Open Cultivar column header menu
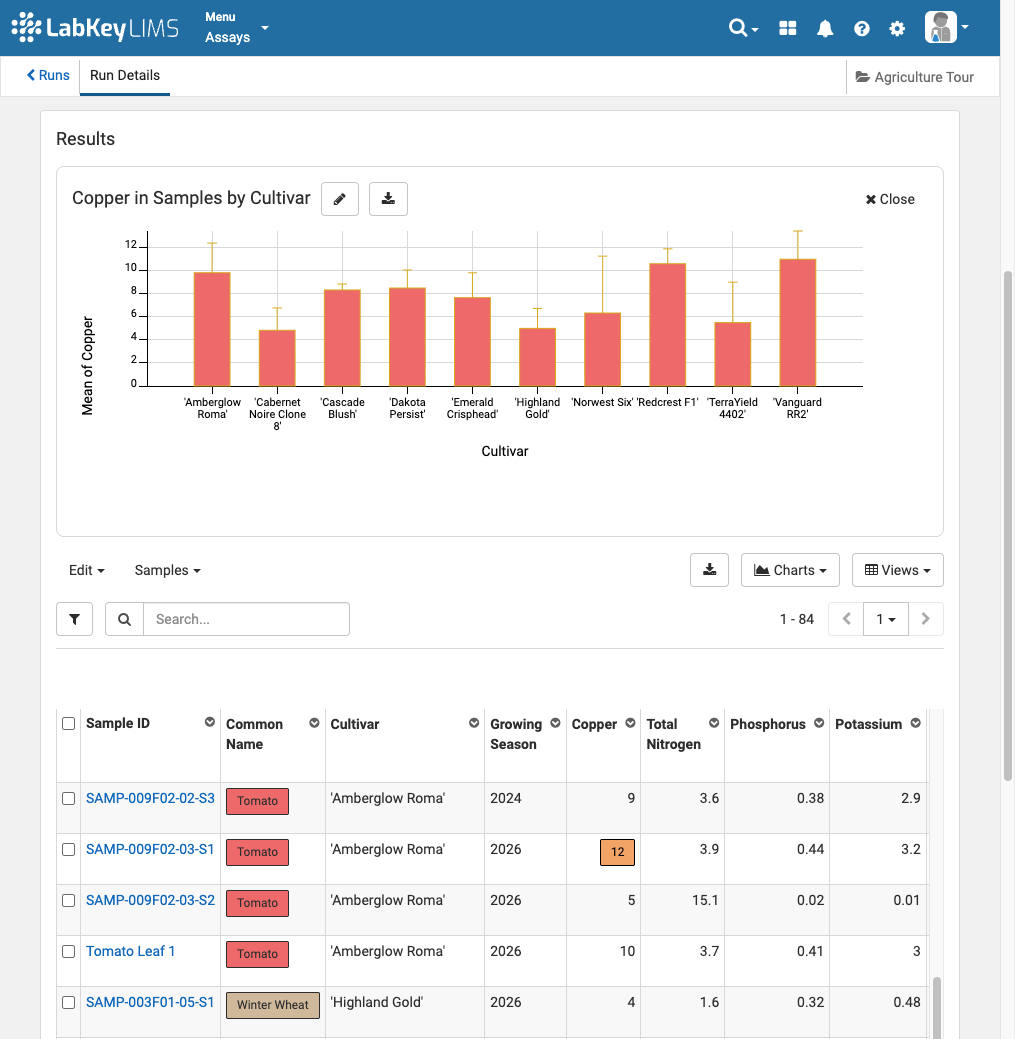The height and width of the screenshot is (1039, 1015). (x=474, y=723)
